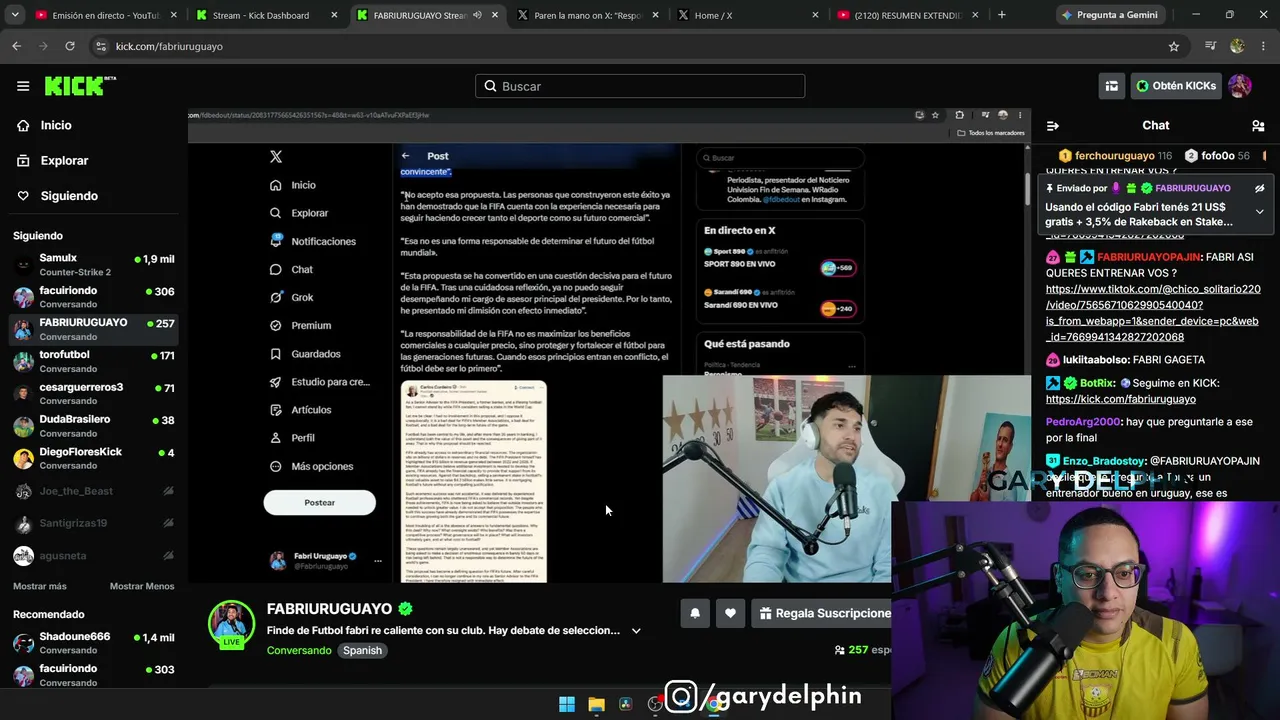This screenshot has height=720, width=1280.
Task: Open Chrome media controls icon
Action: point(1211,46)
